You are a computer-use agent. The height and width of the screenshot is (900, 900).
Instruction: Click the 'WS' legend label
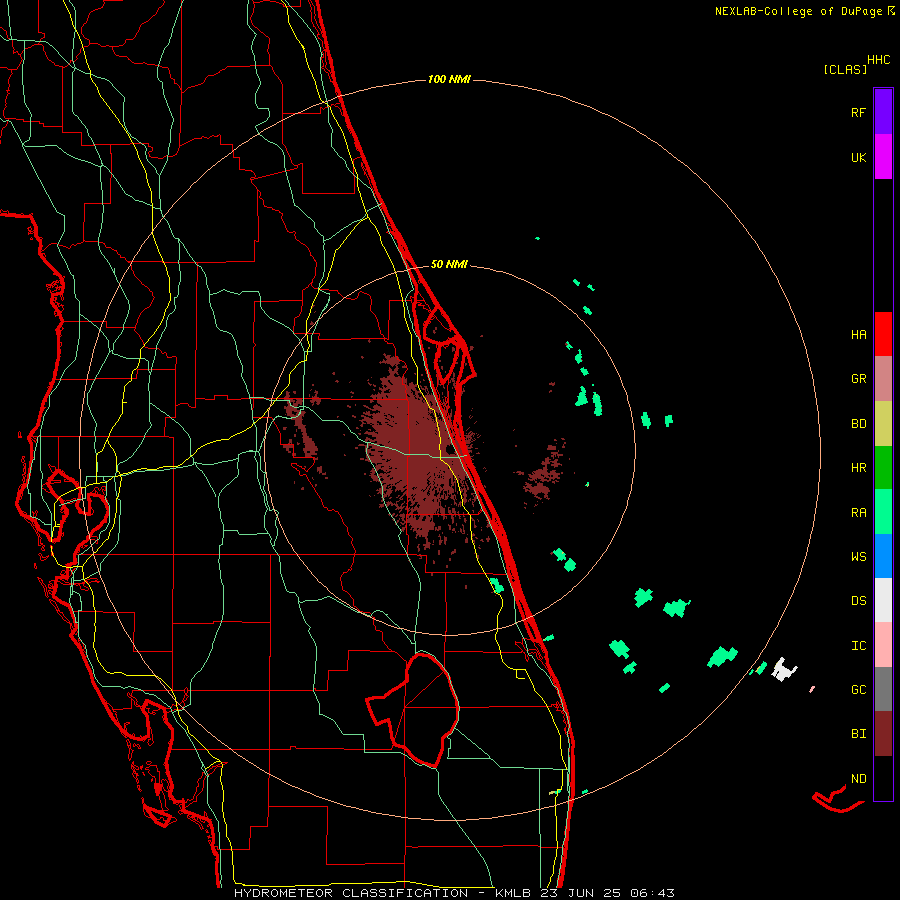click(859, 557)
